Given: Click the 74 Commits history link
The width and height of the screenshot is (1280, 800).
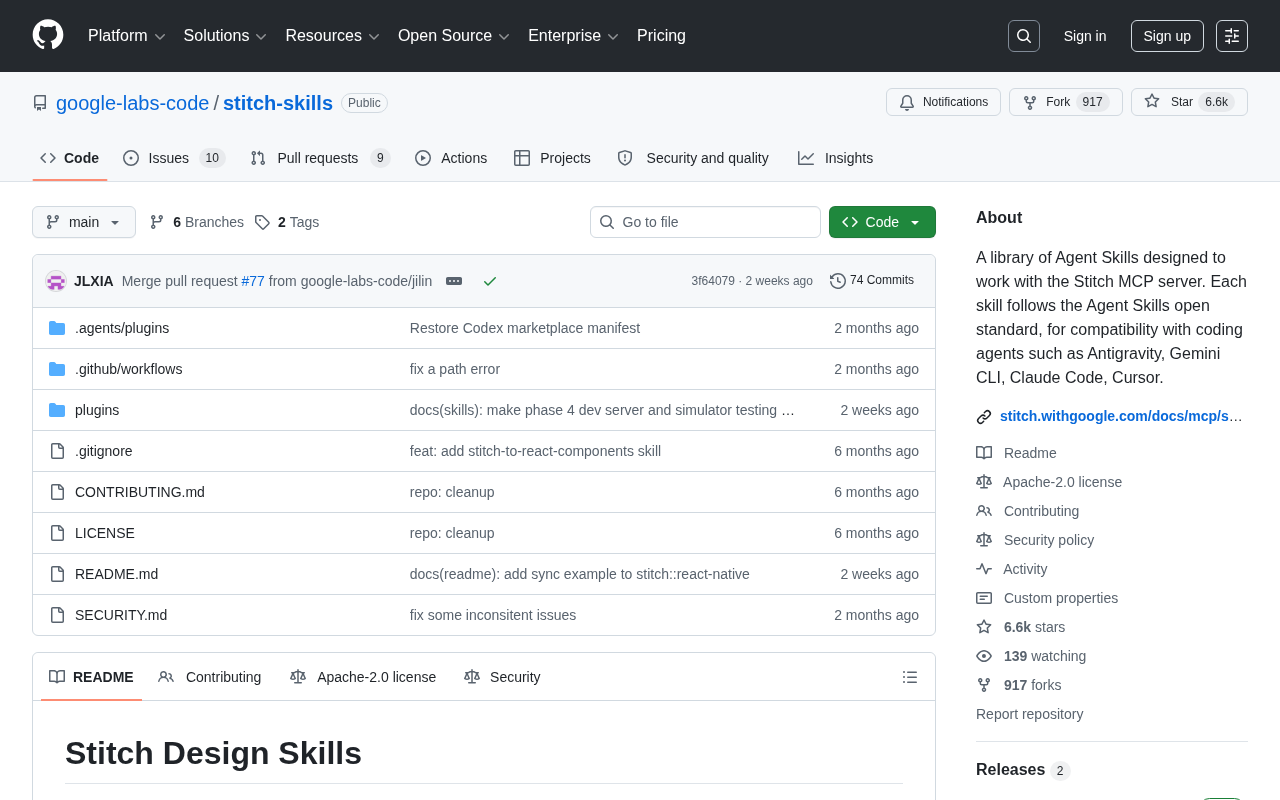Looking at the screenshot, I should 872,281.
